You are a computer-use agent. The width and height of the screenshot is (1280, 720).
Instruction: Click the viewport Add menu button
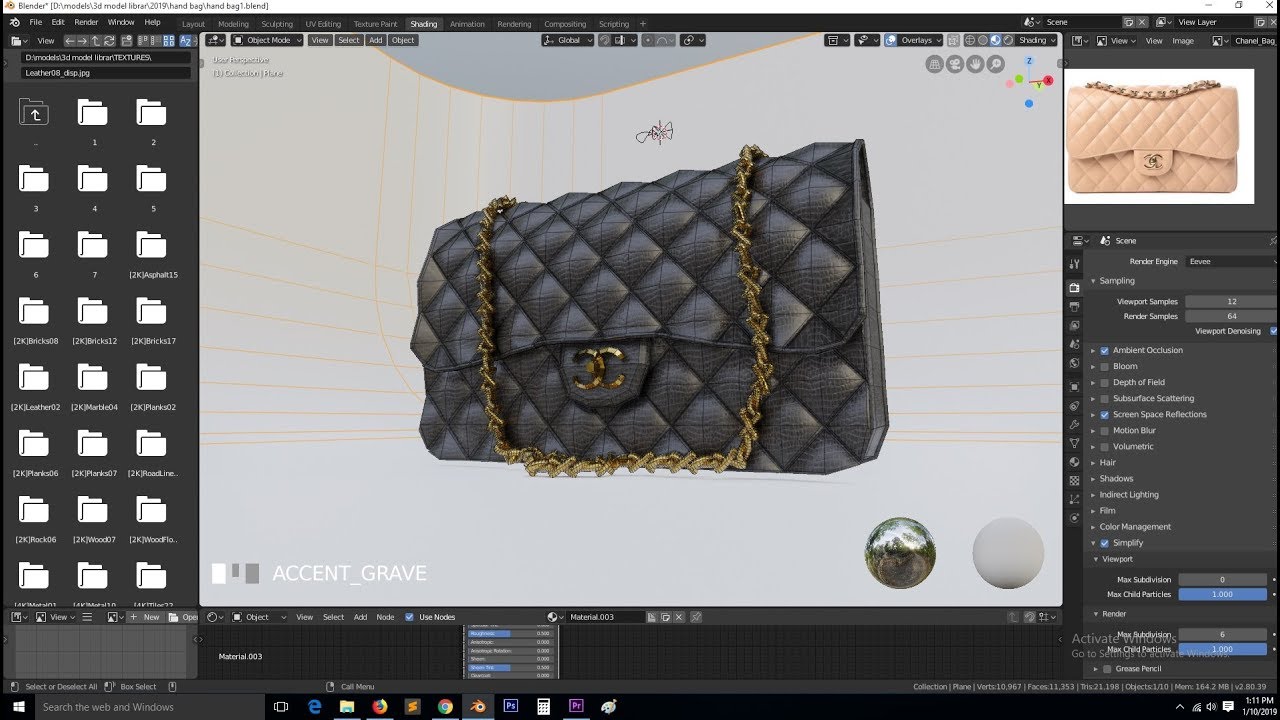coord(375,40)
